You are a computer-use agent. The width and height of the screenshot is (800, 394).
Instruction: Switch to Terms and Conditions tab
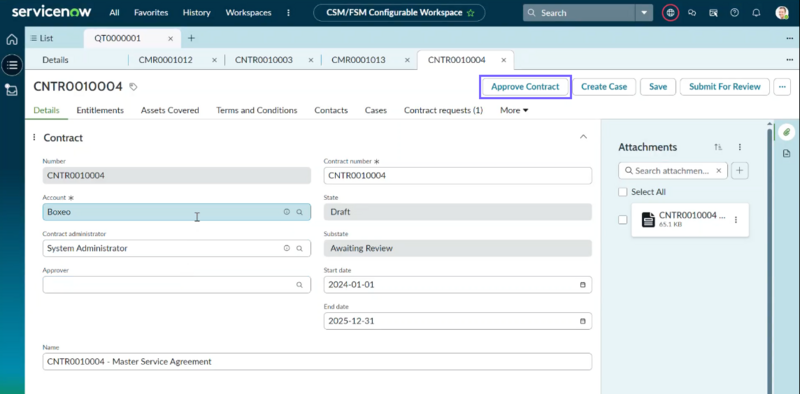coord(257,110)
